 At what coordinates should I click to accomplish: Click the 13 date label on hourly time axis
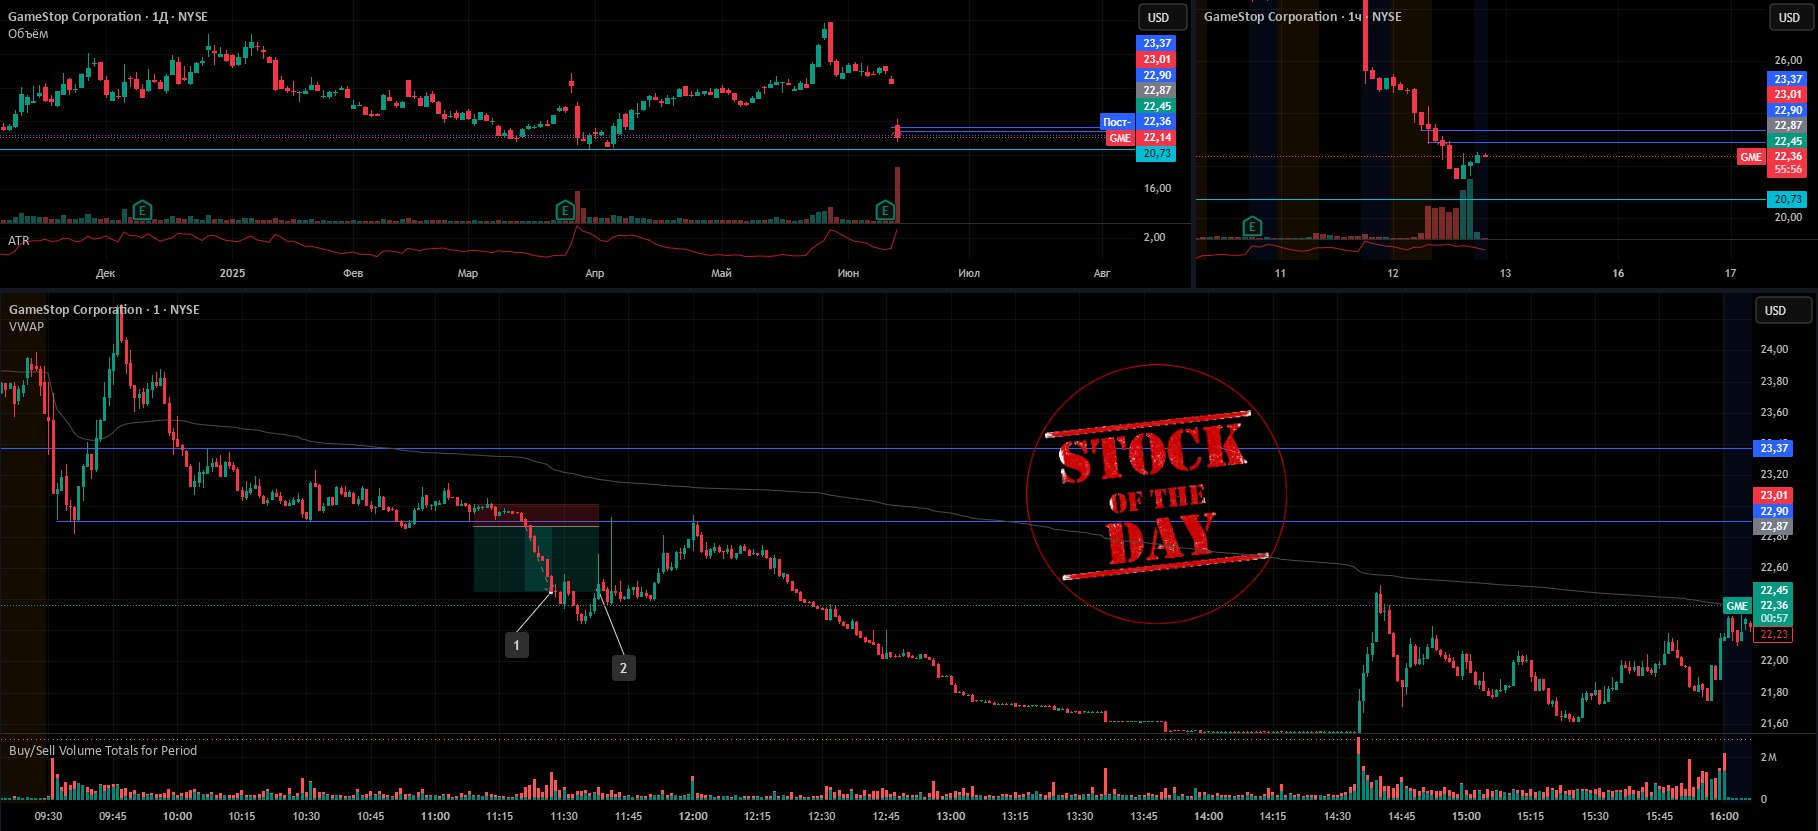coord(1505,273)
